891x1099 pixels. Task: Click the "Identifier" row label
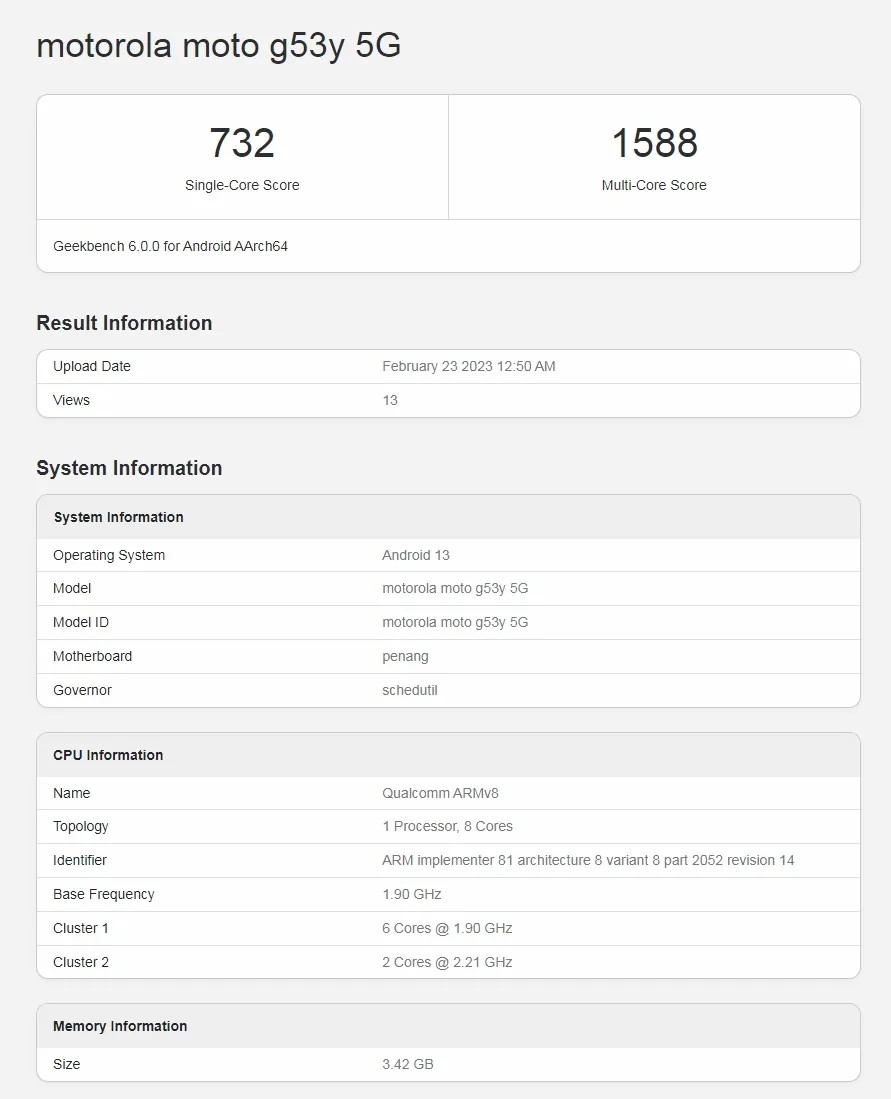coord(80,860)
